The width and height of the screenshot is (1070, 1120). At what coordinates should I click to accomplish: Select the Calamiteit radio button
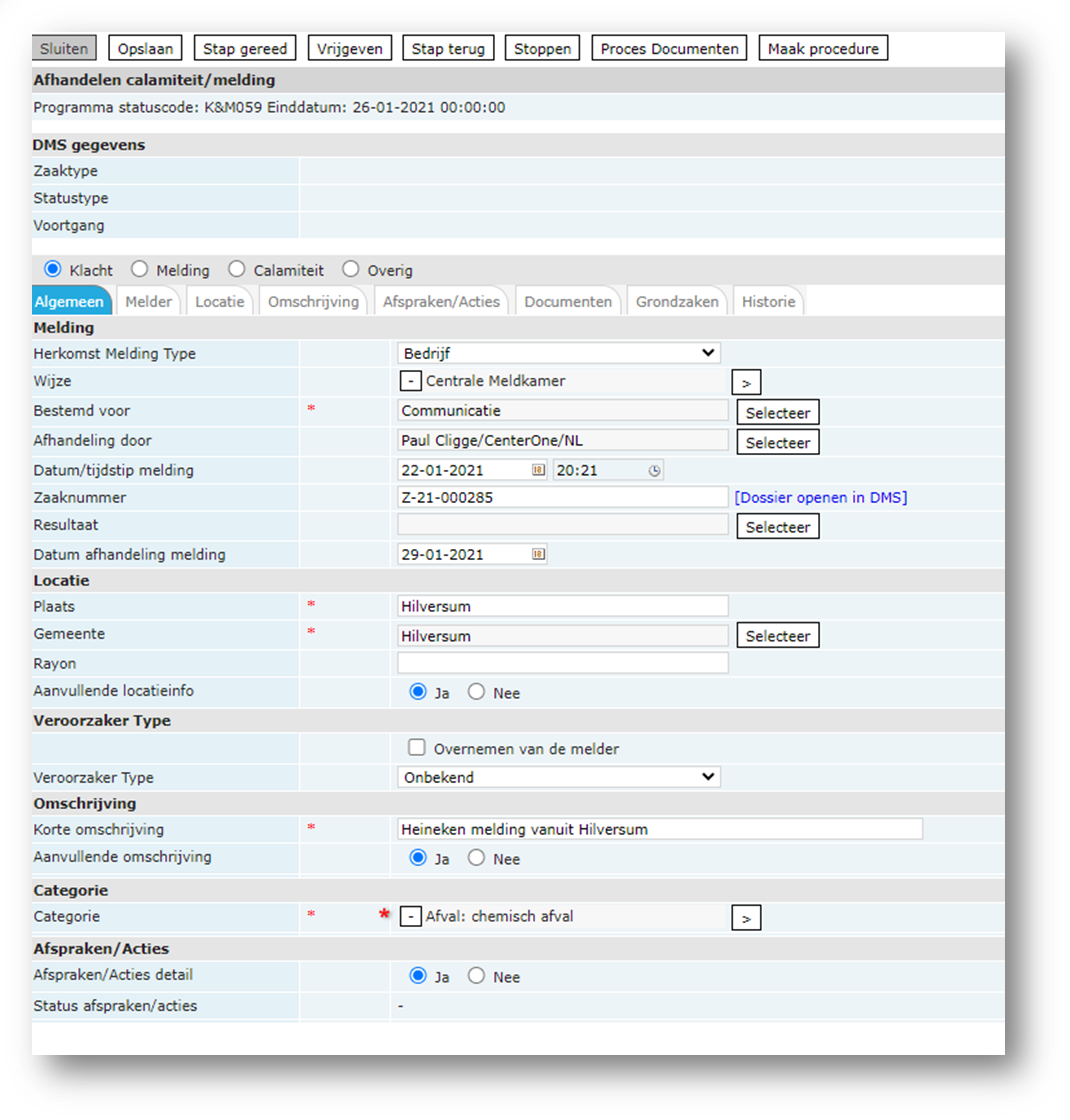(x=237, y=270)
